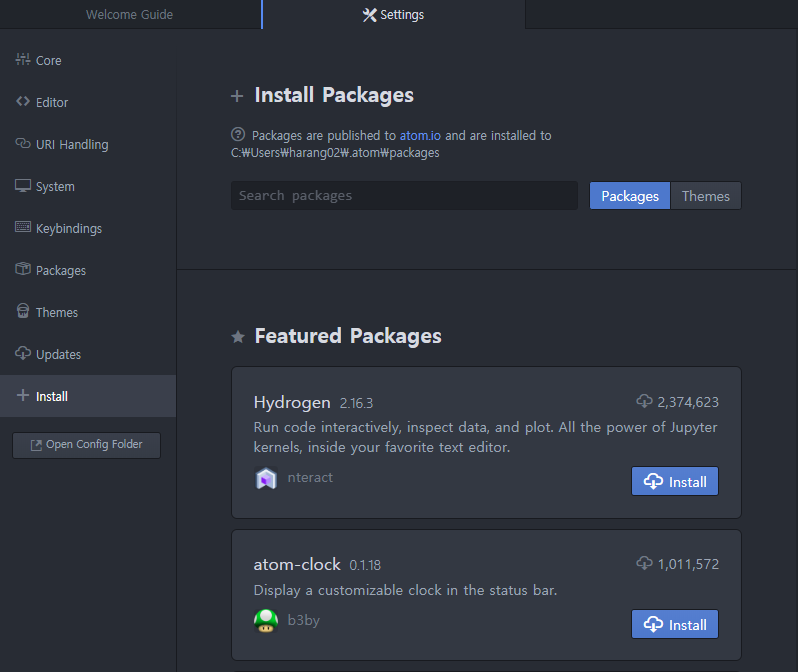Open URI Handling settings section
The height and width of the screenshot is (672, 798).
coord(88,145)
